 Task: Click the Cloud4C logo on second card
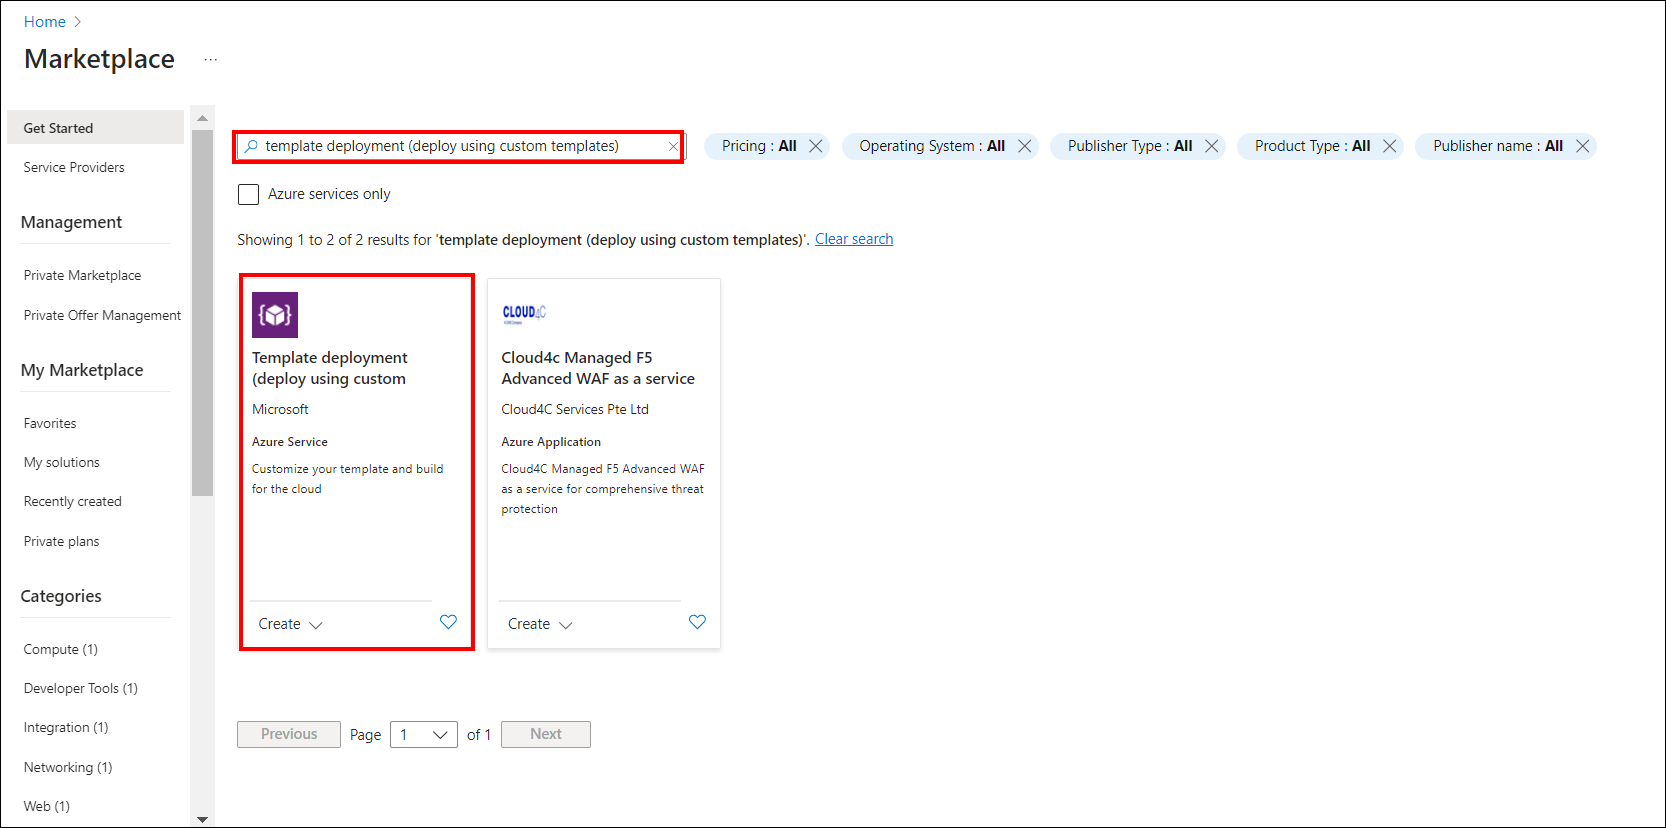tap(524, 314)
